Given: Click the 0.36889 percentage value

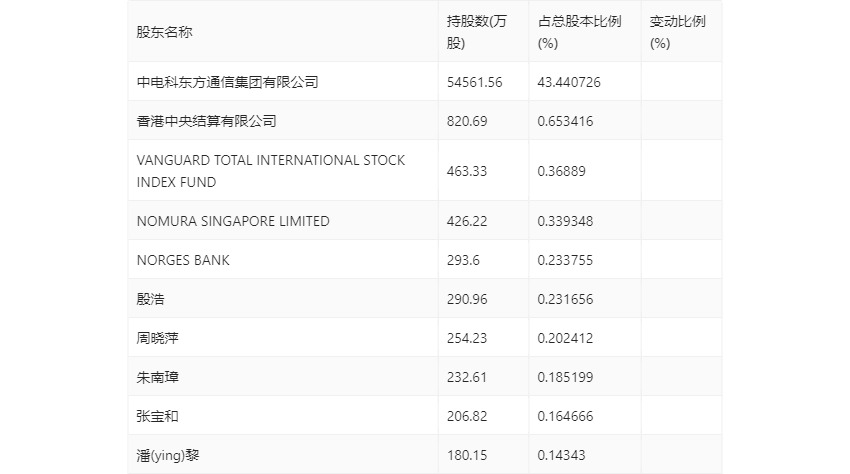Looking at the screenshot, I should [561, 171].
